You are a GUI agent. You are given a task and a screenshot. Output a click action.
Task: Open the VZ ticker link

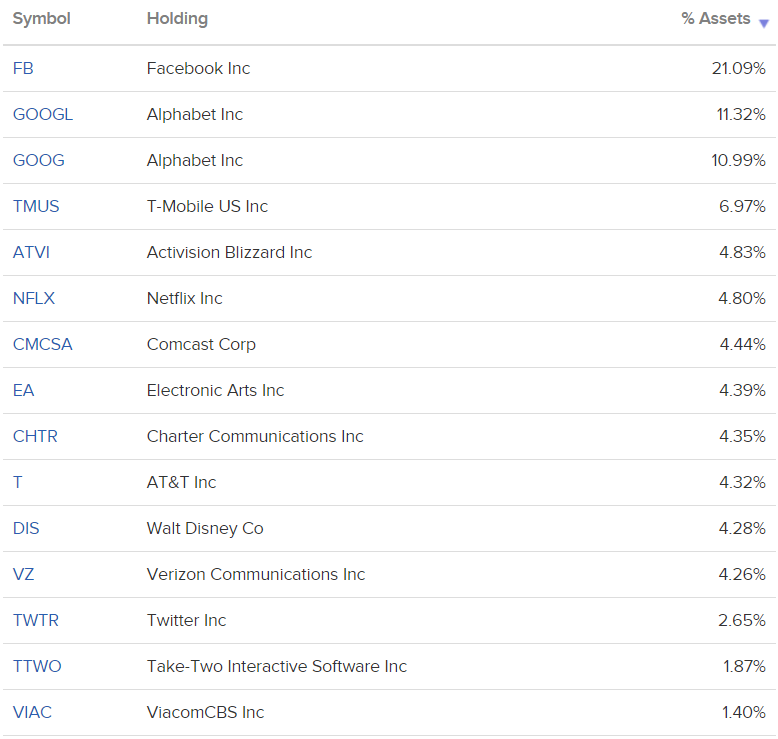click(x=23, y=574)
